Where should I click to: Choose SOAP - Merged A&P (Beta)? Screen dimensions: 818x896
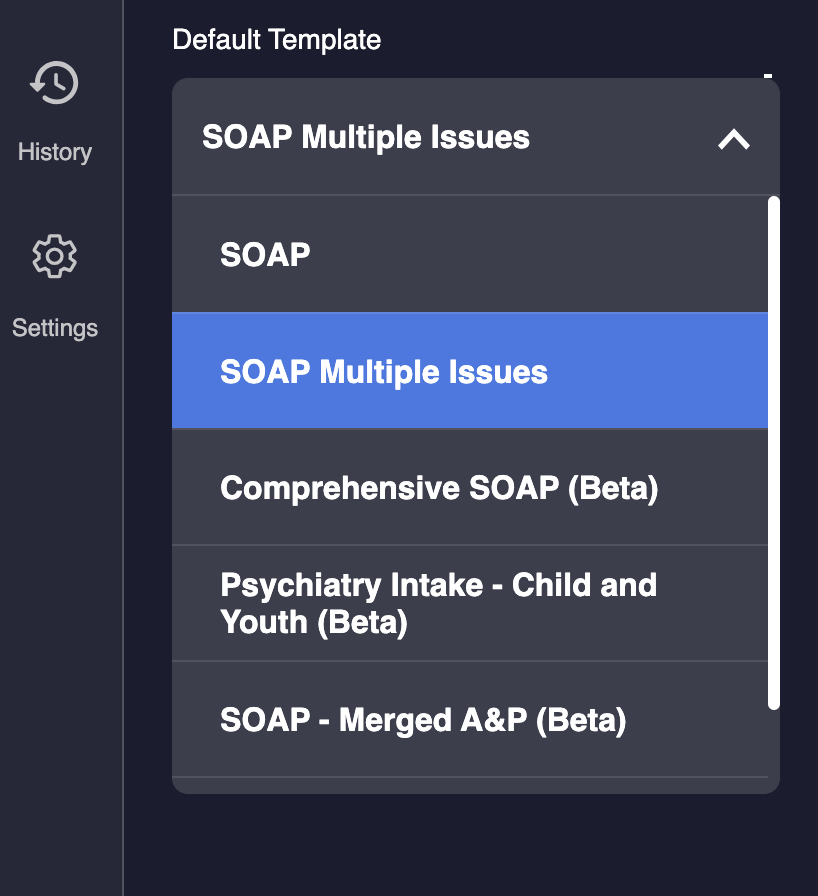click(x=423, y=720)
